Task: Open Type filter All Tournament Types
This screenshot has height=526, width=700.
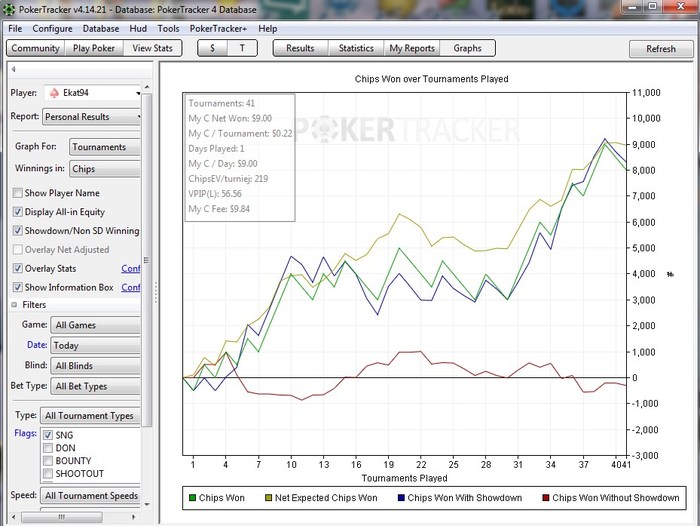Action: (x=91, y=416)
